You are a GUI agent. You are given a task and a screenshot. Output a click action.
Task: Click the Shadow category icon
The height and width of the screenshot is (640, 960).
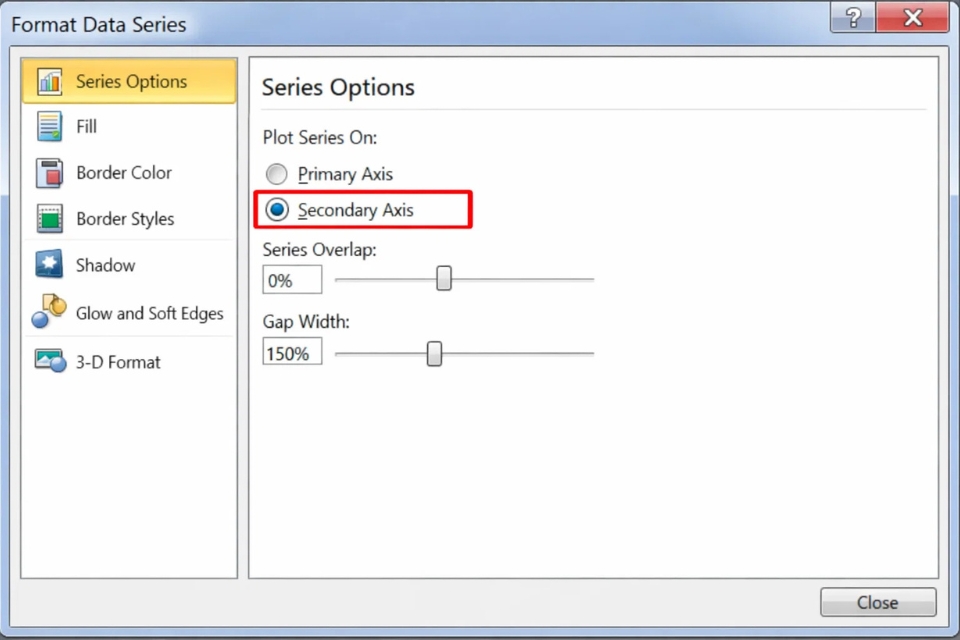[x=50, y=265]
